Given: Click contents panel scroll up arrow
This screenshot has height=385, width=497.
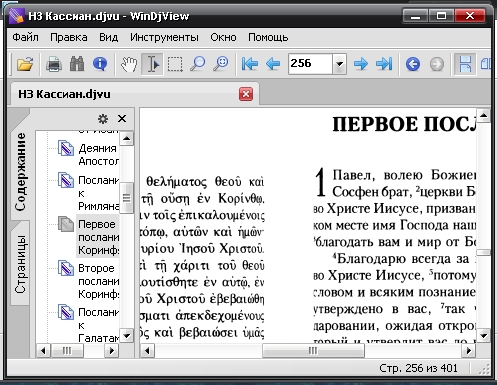Looking at the screenshot, I should (x=127, y=138).
